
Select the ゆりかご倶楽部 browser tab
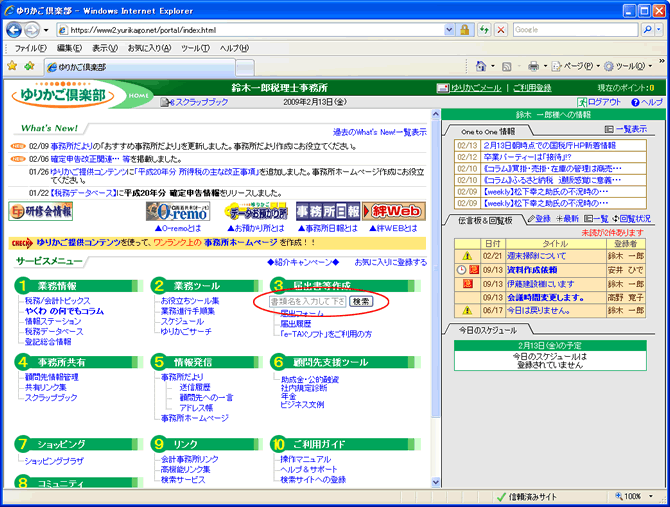pos(140,67)
